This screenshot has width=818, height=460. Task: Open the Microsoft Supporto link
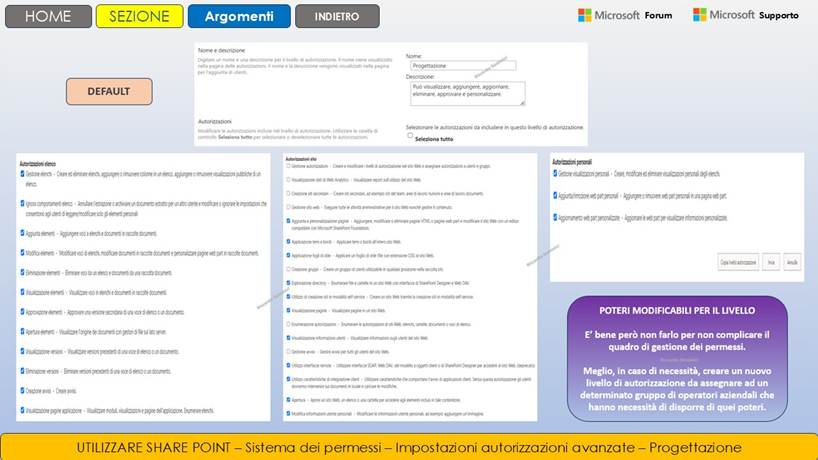(745, 15)
